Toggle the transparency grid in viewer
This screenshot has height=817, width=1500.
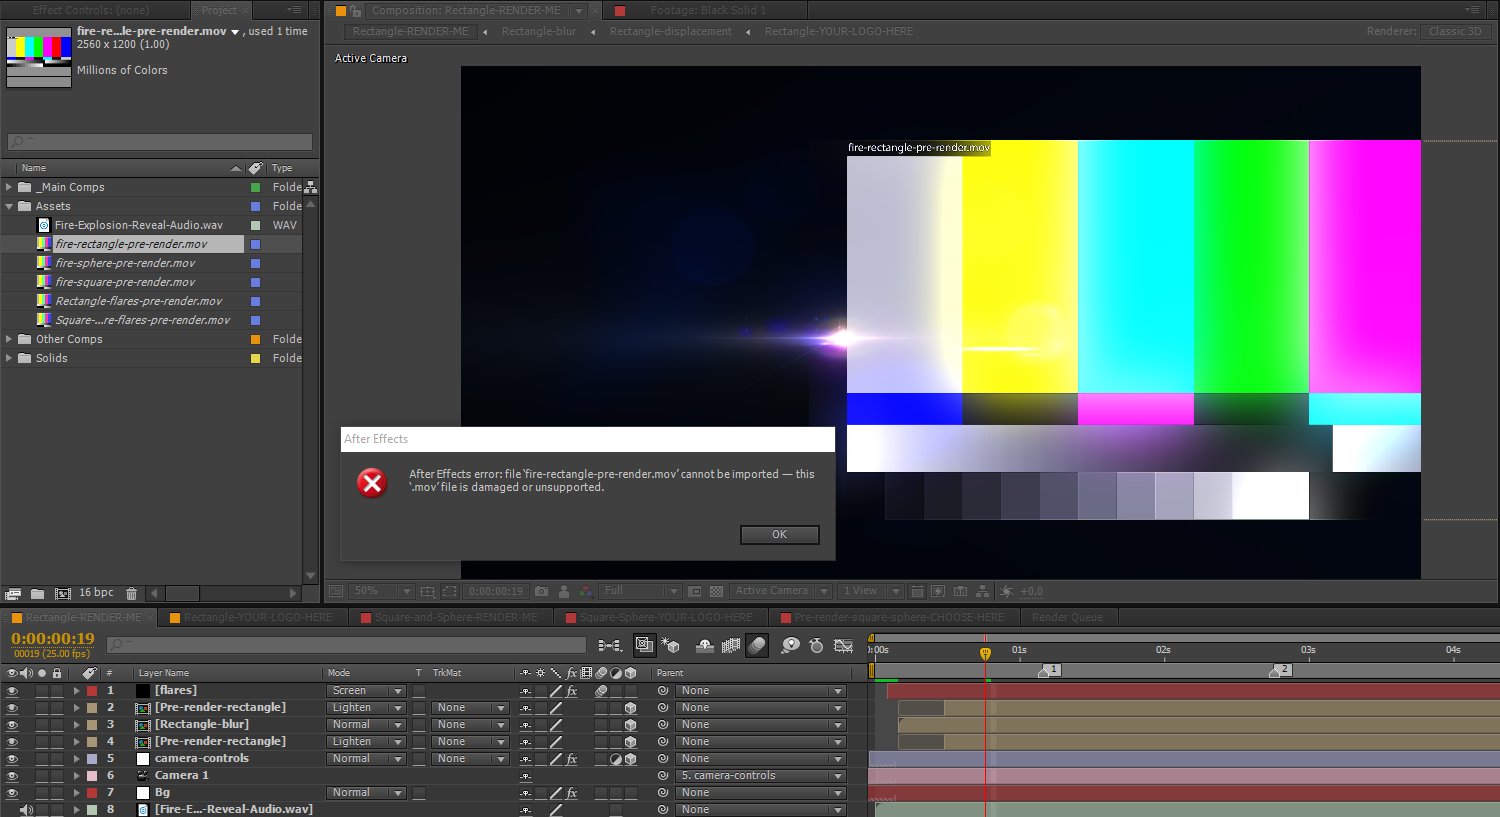pos(716,591)
